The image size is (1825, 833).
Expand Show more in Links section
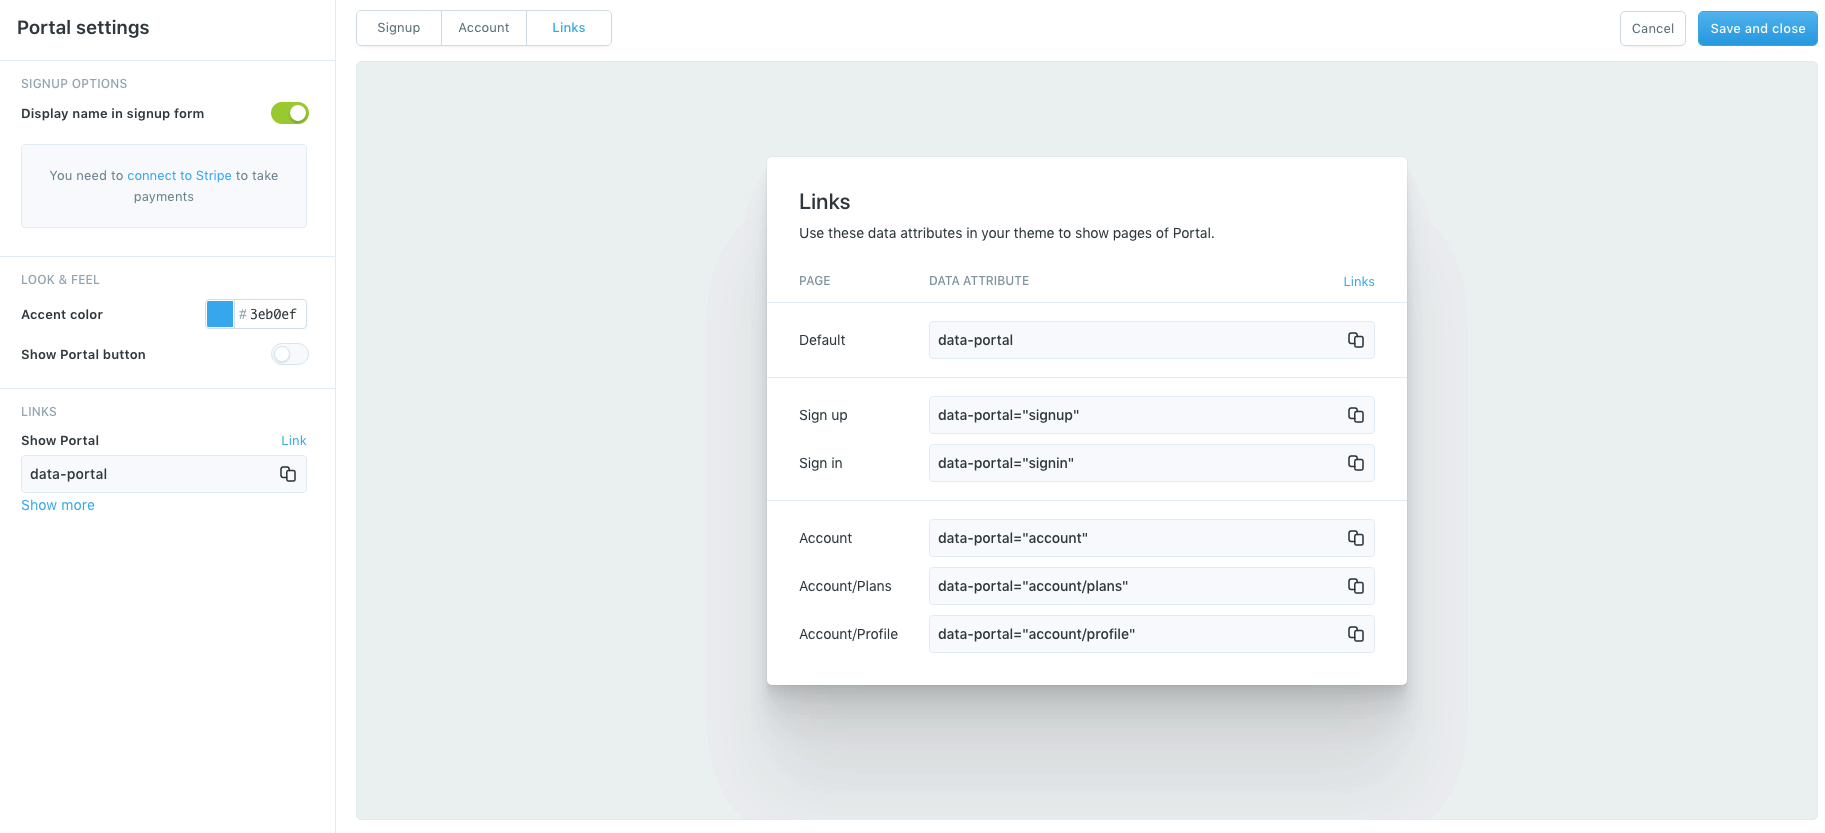tap(58, 505)
